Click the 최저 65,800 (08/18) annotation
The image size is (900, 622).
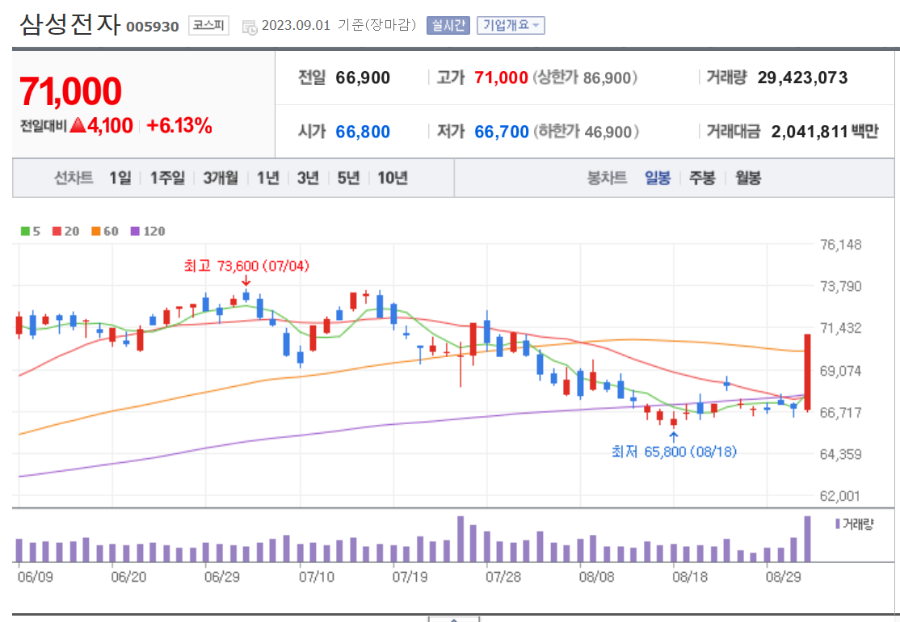674,452
